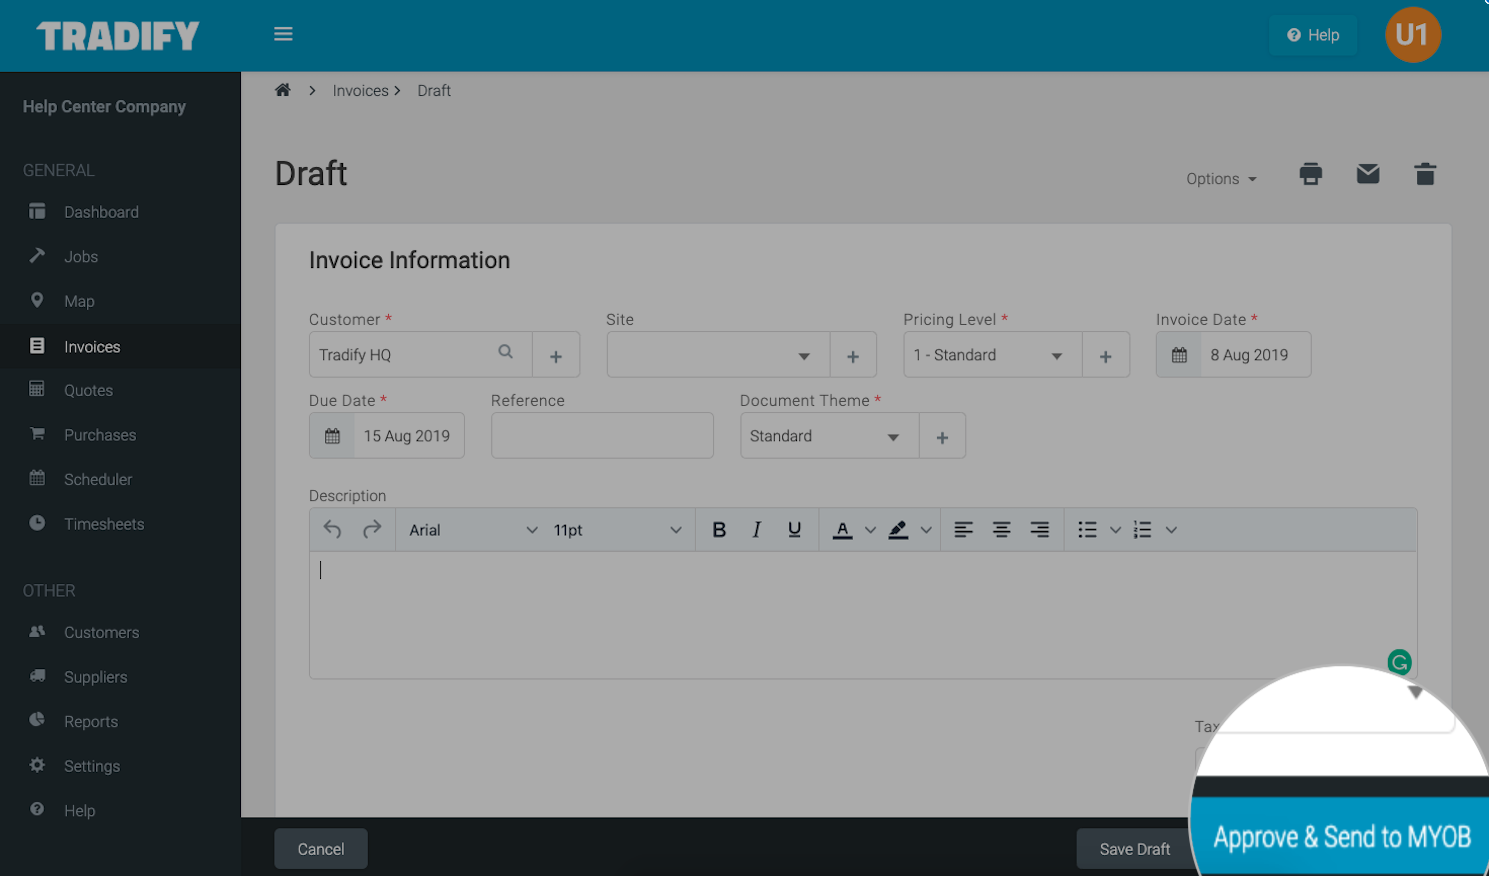Toggle underline formatting

tap(794, 530)
